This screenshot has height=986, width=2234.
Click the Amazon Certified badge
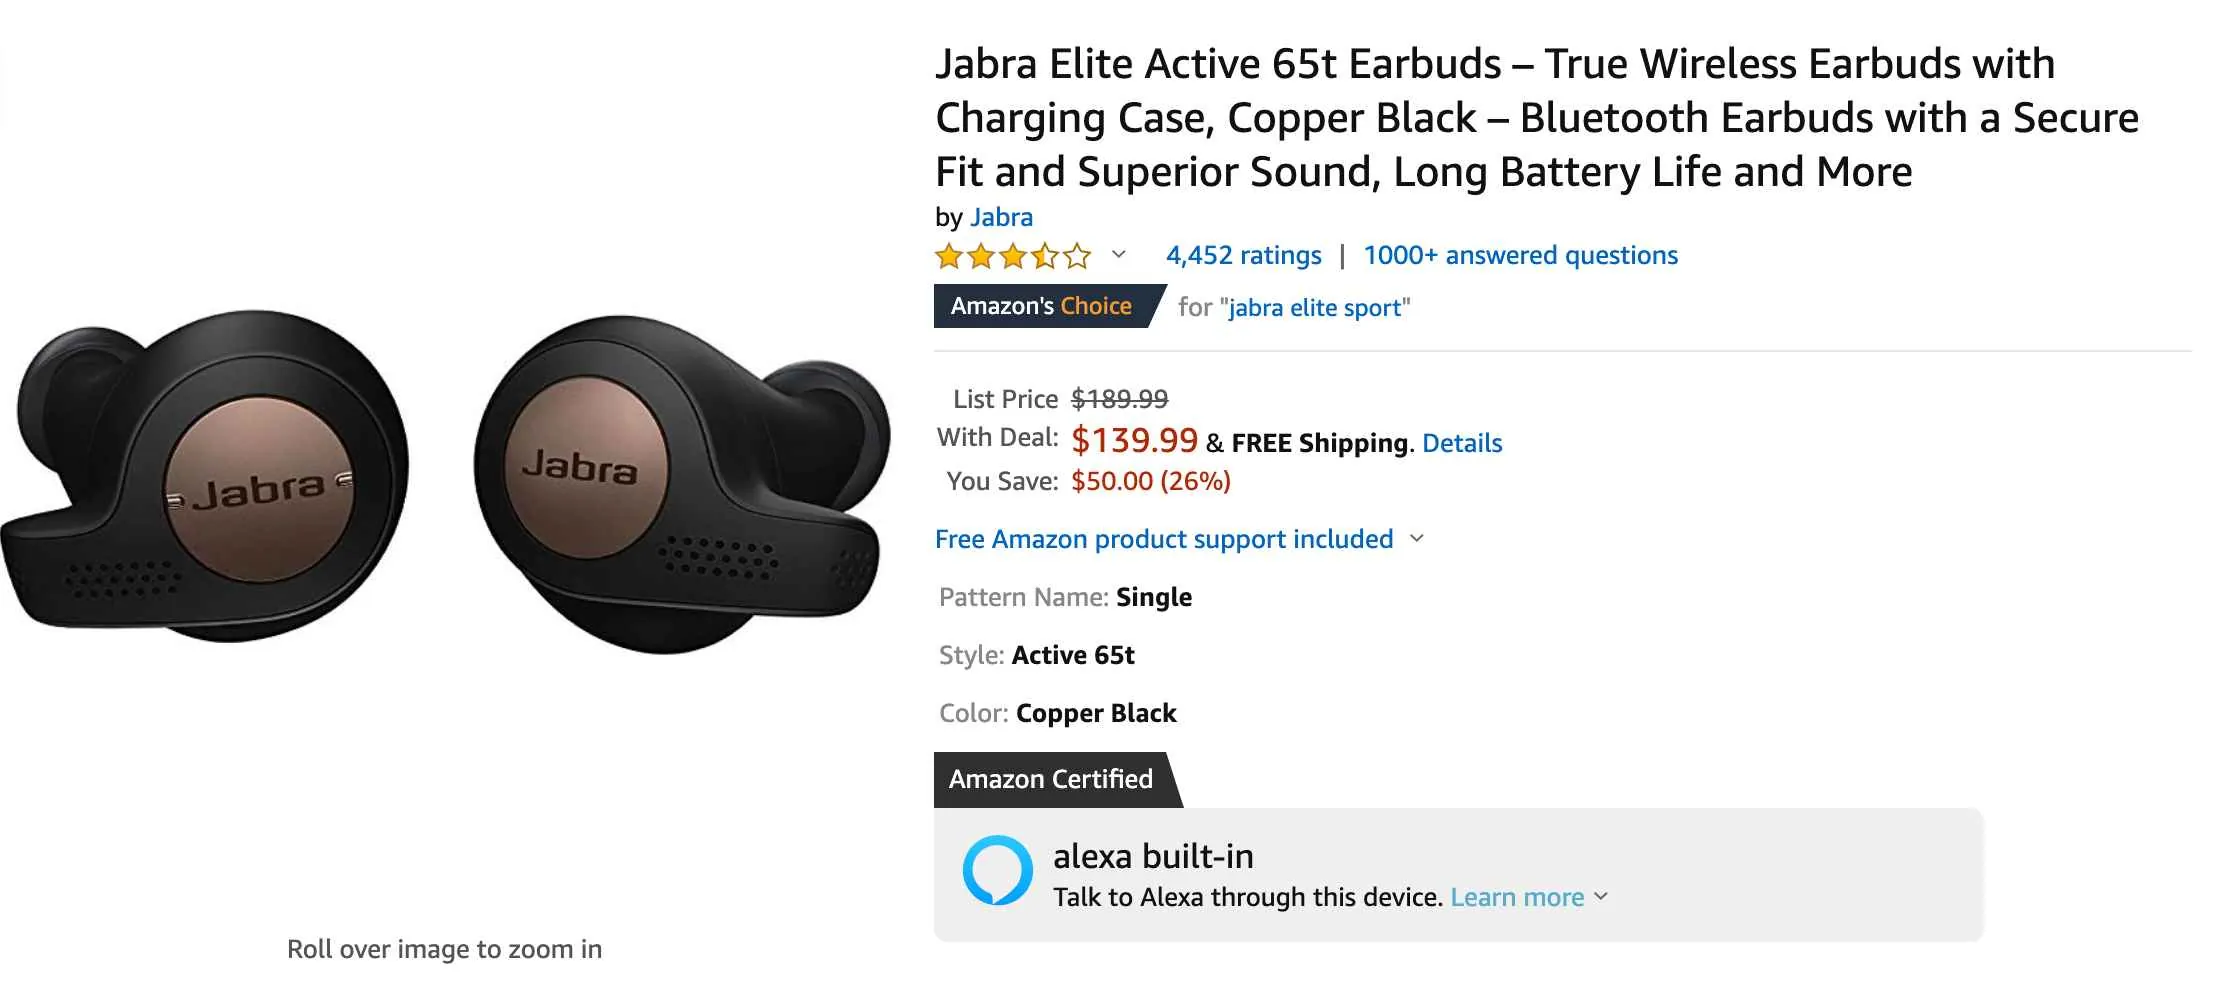(x=1050, y=779)
